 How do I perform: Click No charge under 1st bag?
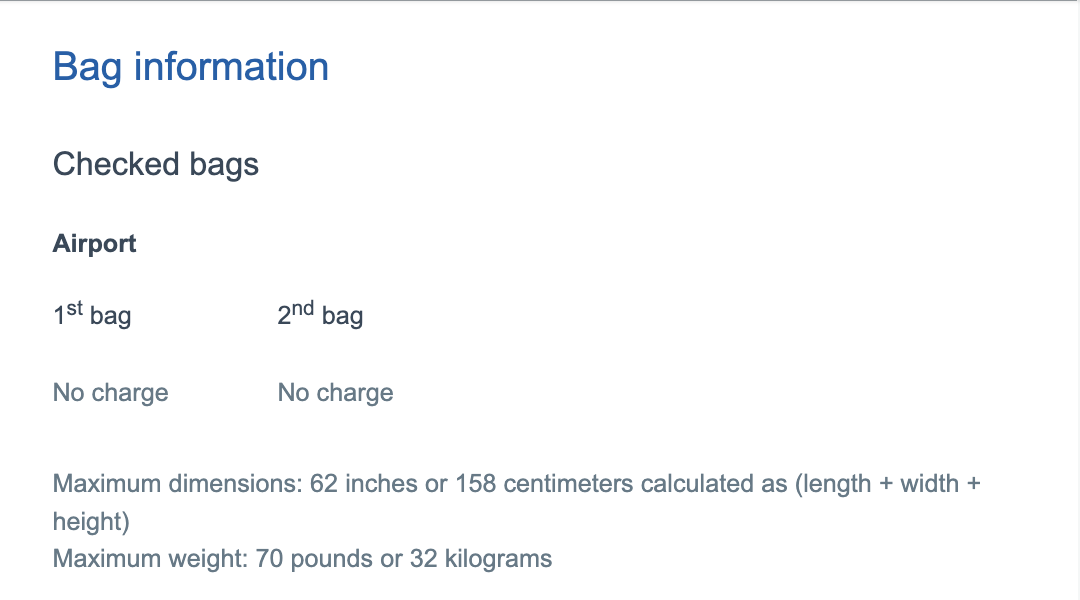click(x=110, y=393)
